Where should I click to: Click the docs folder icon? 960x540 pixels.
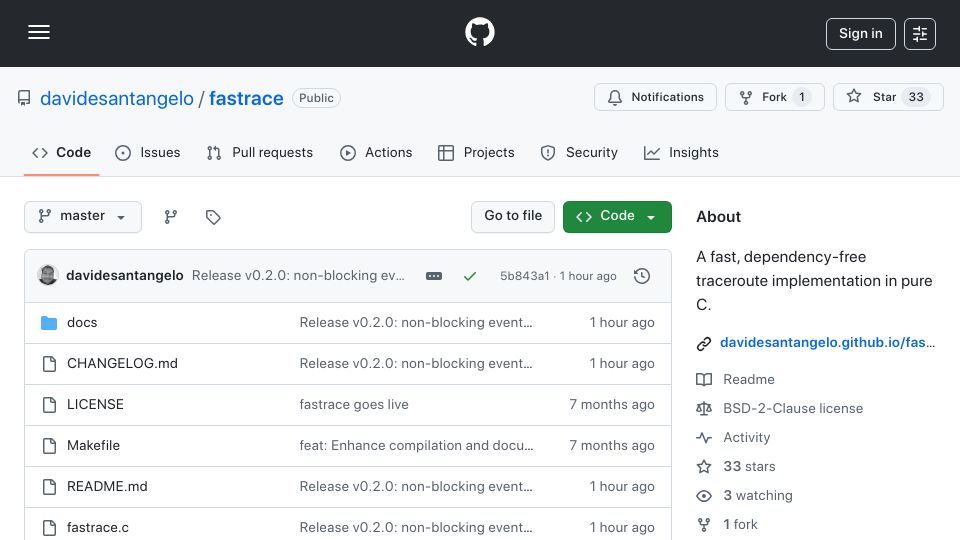pyautogui.click(x=49, y=323)
